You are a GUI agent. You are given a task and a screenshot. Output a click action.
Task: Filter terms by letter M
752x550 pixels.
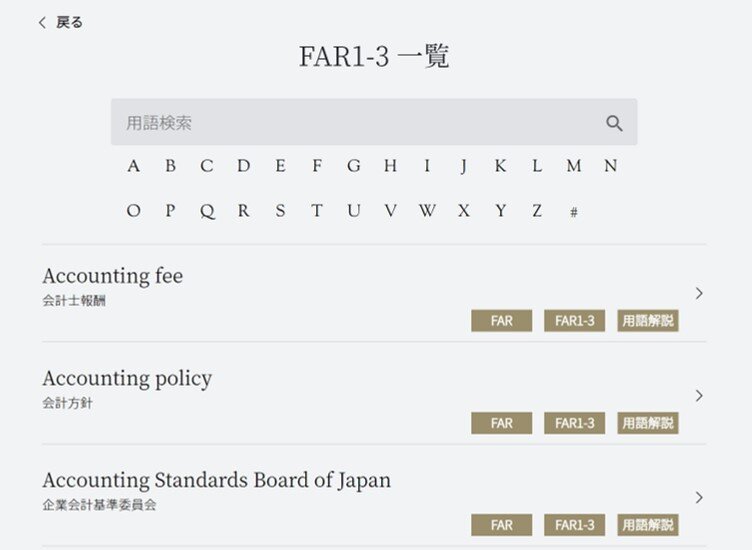click(x=573, y=166)
